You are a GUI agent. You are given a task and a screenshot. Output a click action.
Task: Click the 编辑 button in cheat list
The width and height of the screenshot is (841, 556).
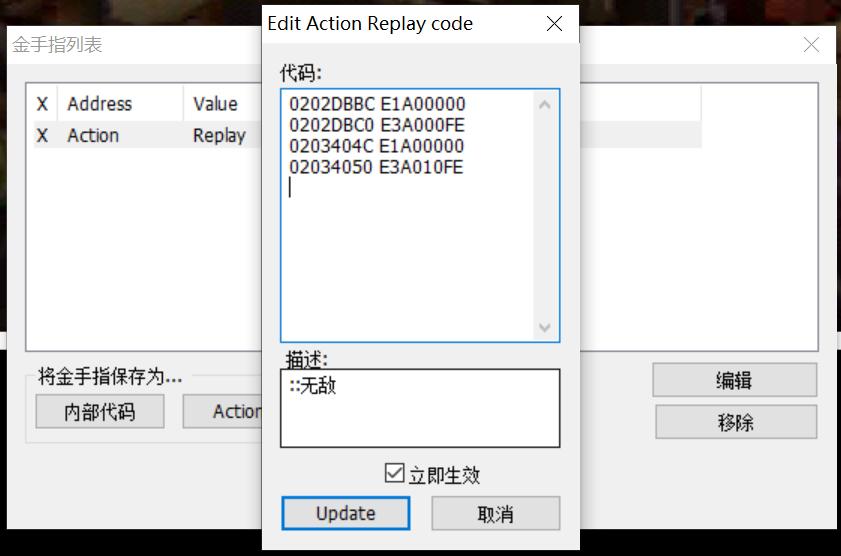tap(735, 380)
